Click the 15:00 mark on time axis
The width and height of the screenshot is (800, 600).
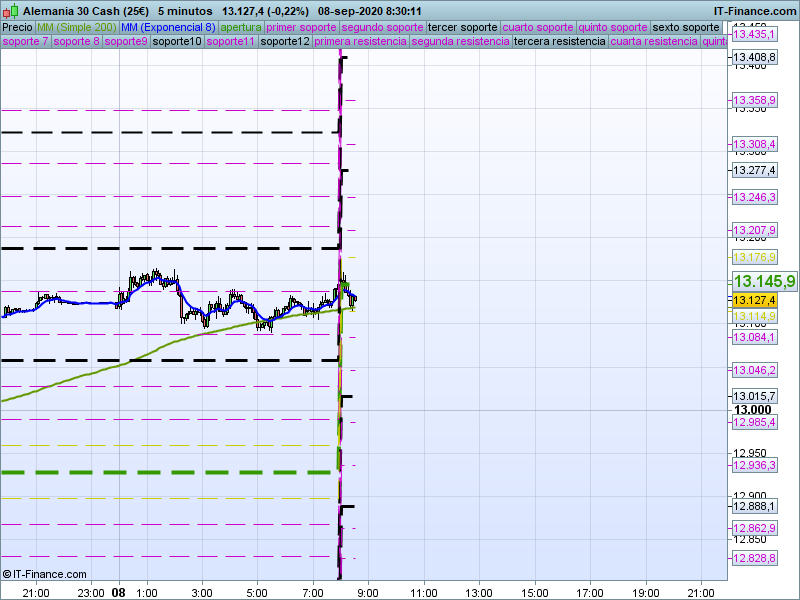(x=533, y=592)
